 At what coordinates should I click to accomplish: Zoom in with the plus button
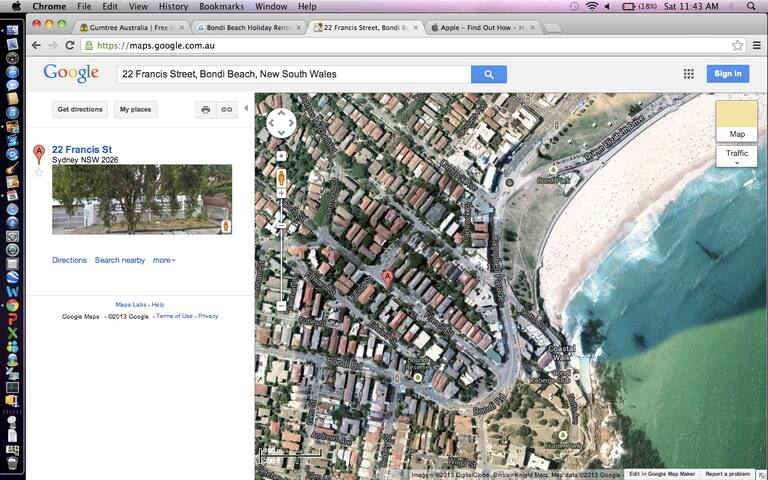281,193
